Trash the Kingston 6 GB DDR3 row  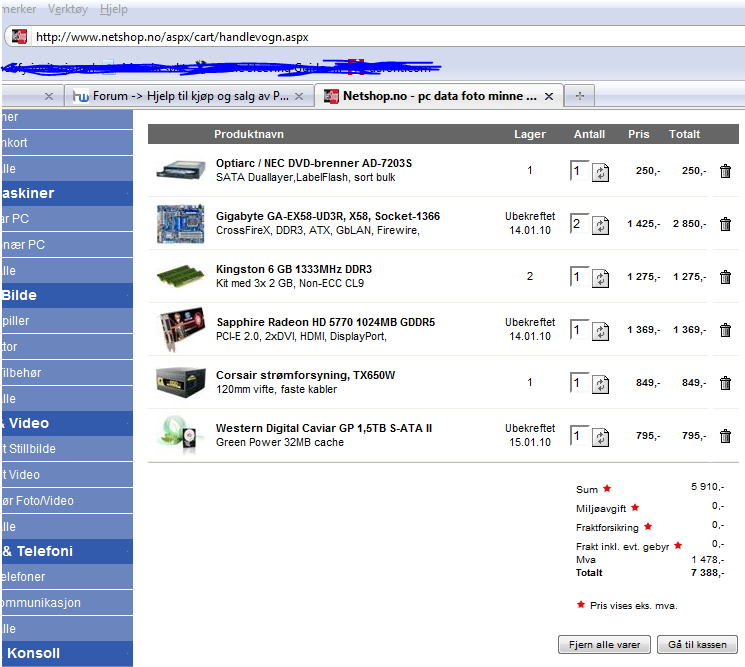(x=725, y=277)
